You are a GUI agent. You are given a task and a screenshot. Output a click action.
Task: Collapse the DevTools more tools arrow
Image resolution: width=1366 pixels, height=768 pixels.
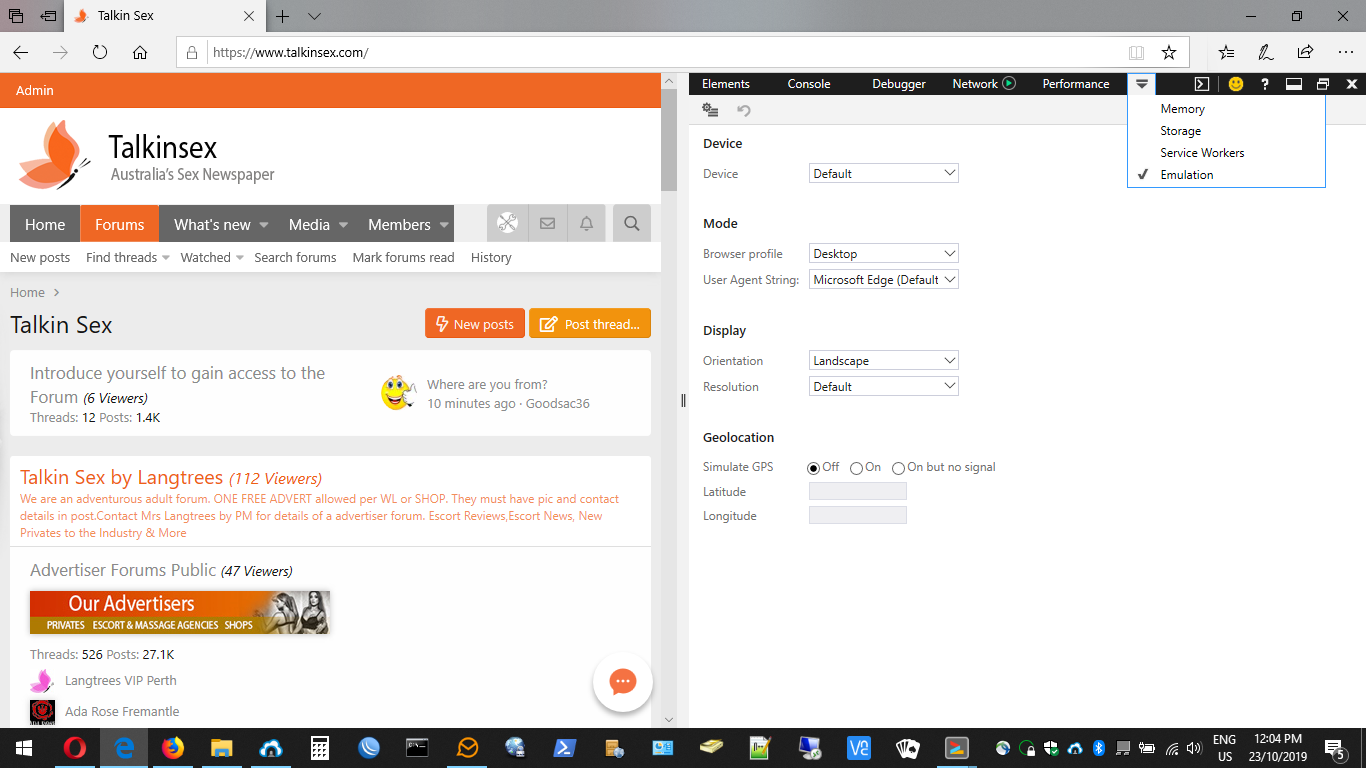click(1141, 84)
